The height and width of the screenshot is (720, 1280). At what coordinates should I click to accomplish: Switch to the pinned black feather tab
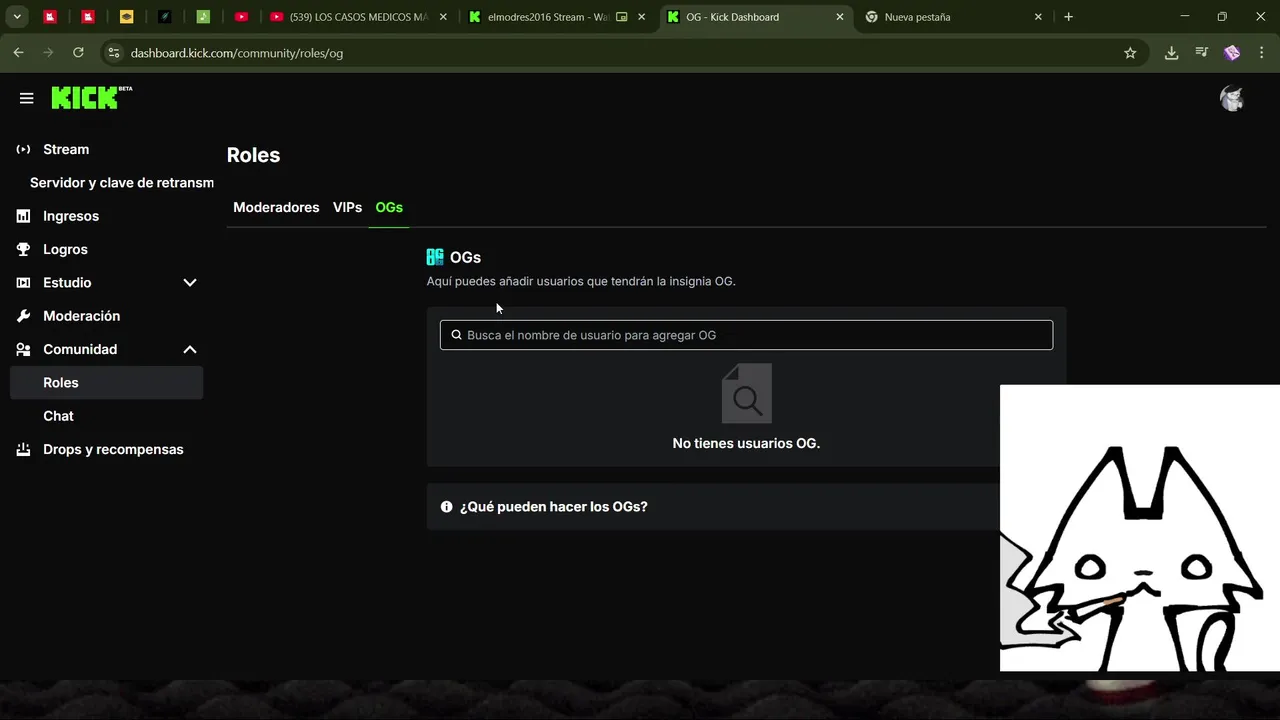coord(164,17)
